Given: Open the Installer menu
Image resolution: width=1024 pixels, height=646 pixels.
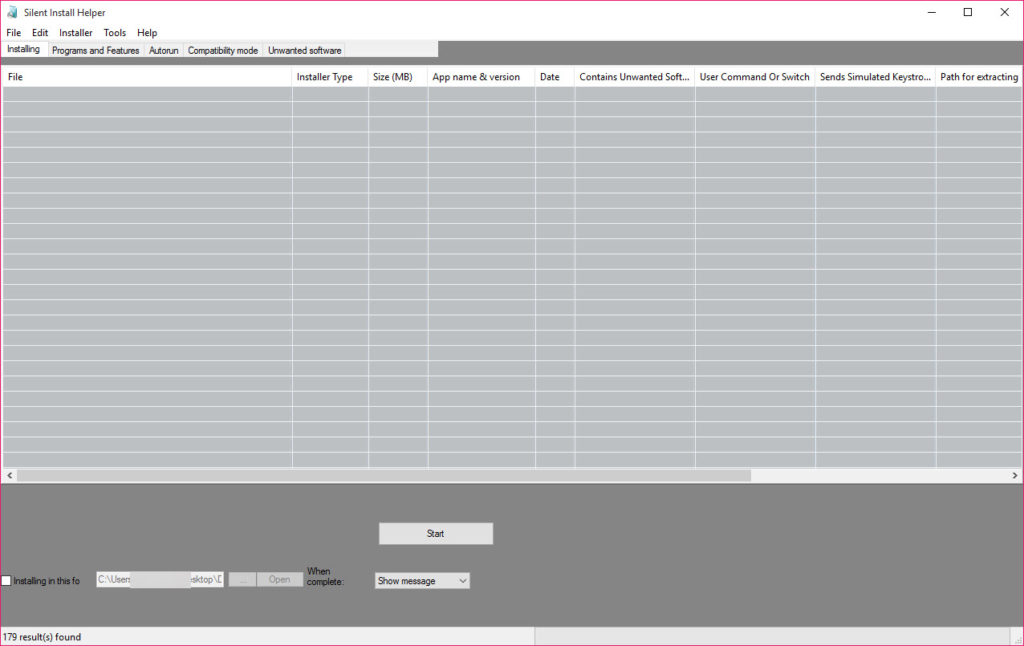Looking at the screenshot, I should click(76, 33).
